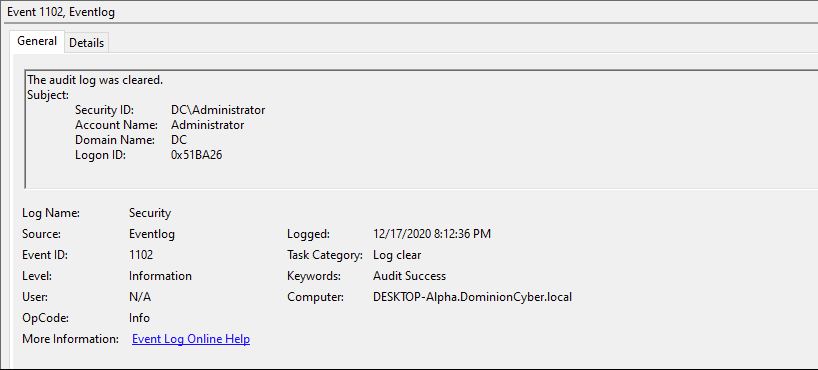Image resolution: width=818 pixels, height=370 pixels.
Task: Click the Event 1102, Eventlog header
Action: point(61,13)
